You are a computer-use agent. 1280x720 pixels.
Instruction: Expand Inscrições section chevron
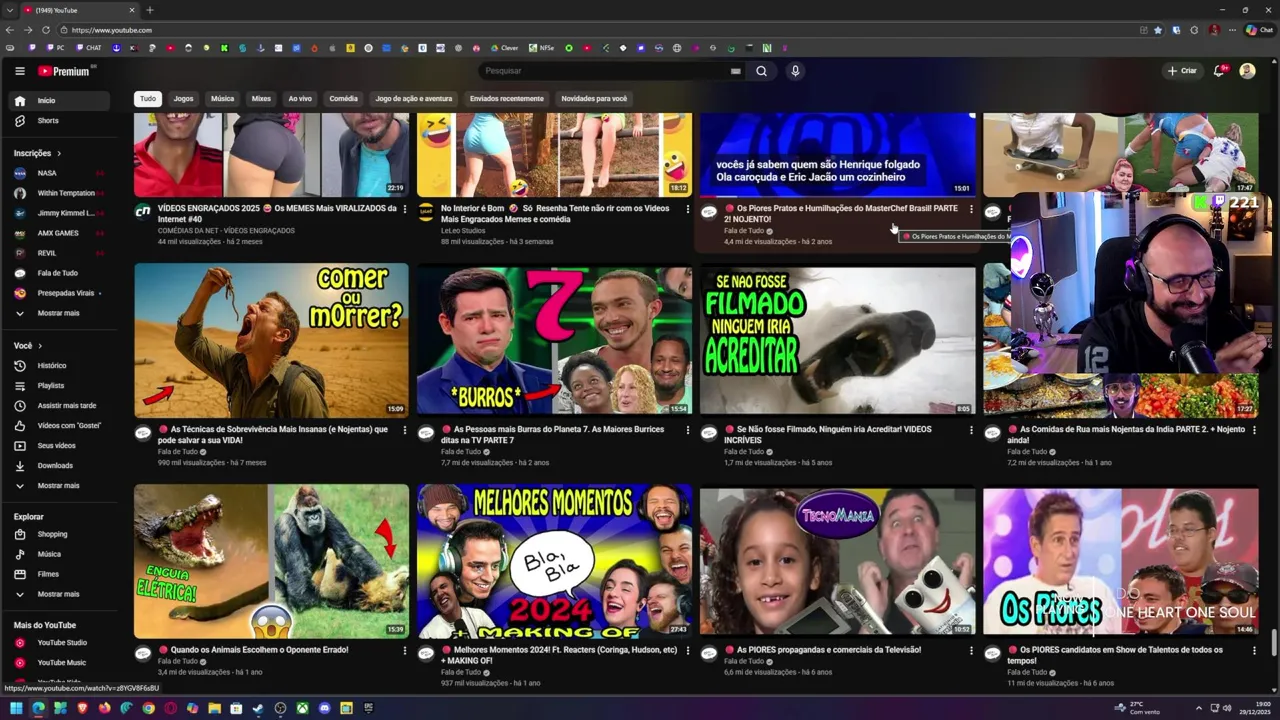pos(59,153)
